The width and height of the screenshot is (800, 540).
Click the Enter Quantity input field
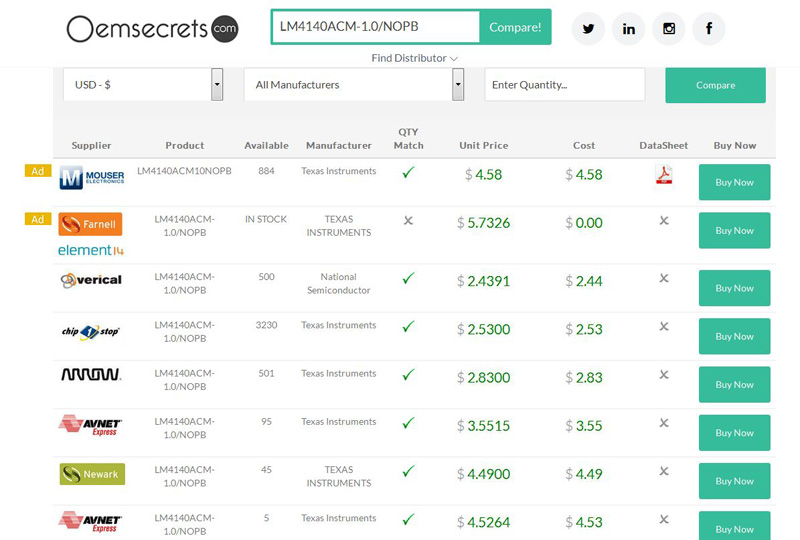tap(565, 85)
